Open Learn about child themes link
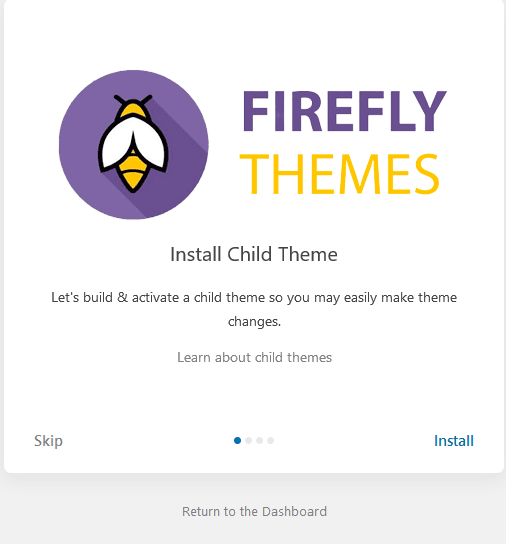This screenshot has height=544, width=506. click(x=254, y=357)
